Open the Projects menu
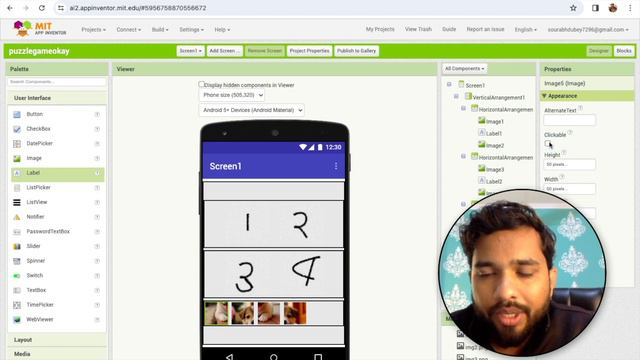This screenshot has width=640, height=360. (x=93, y=29)
